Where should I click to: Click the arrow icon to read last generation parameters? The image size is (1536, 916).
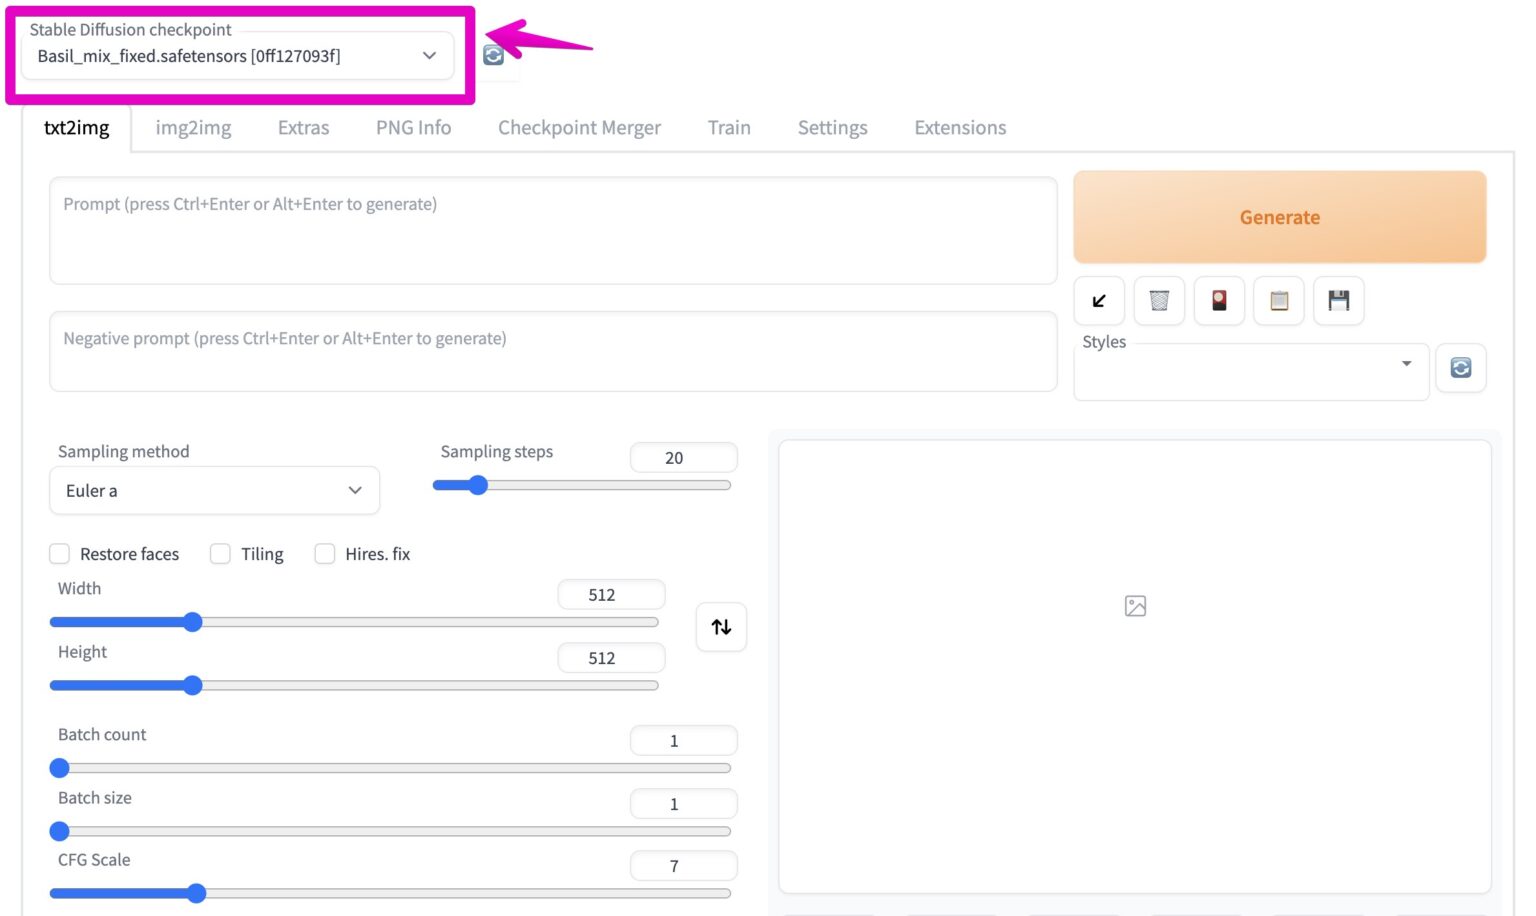pyautogui.click(x=1099, y=301)
